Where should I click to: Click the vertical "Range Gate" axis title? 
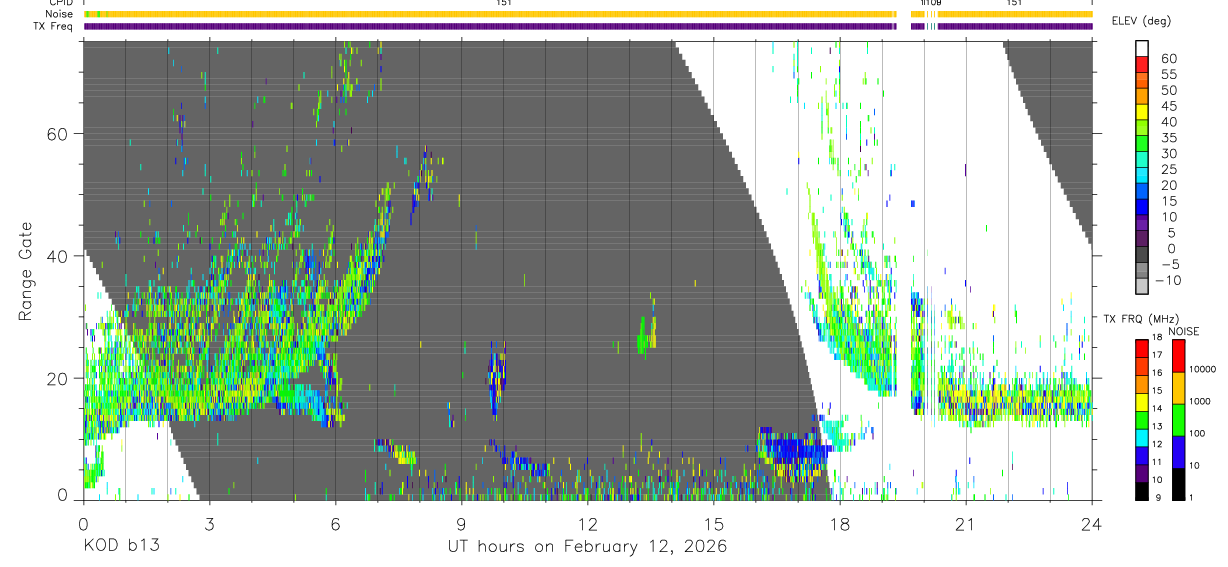25,271
